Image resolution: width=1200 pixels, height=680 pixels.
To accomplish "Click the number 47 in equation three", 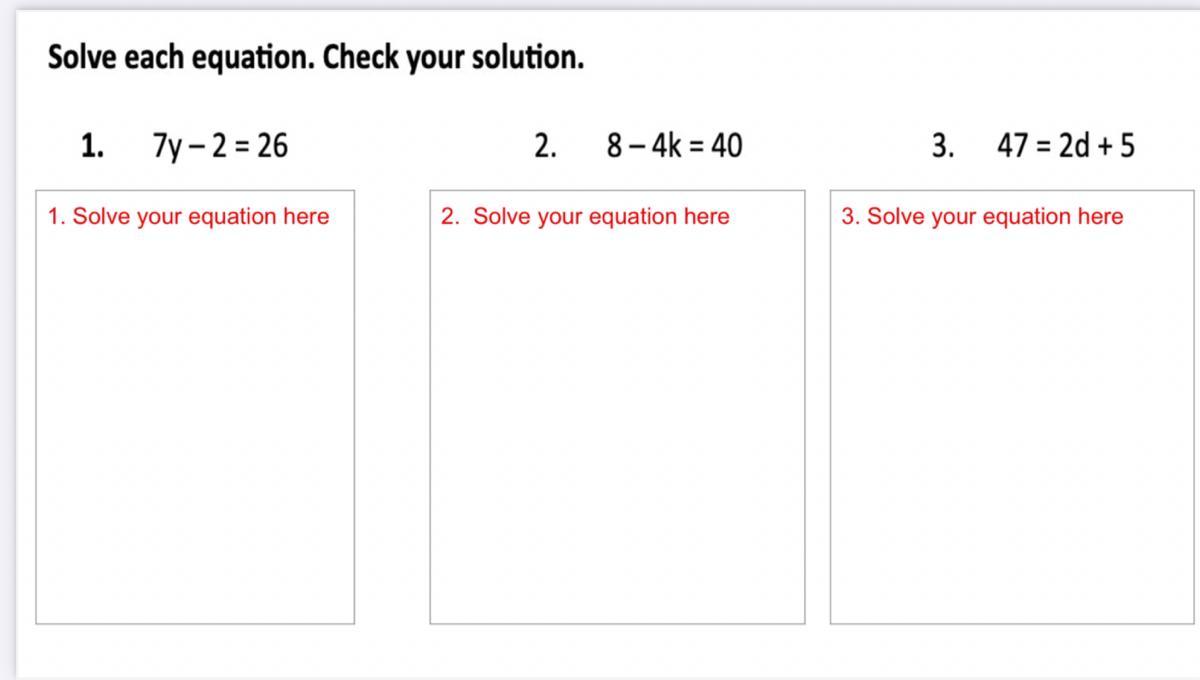I will (1014, 146).
